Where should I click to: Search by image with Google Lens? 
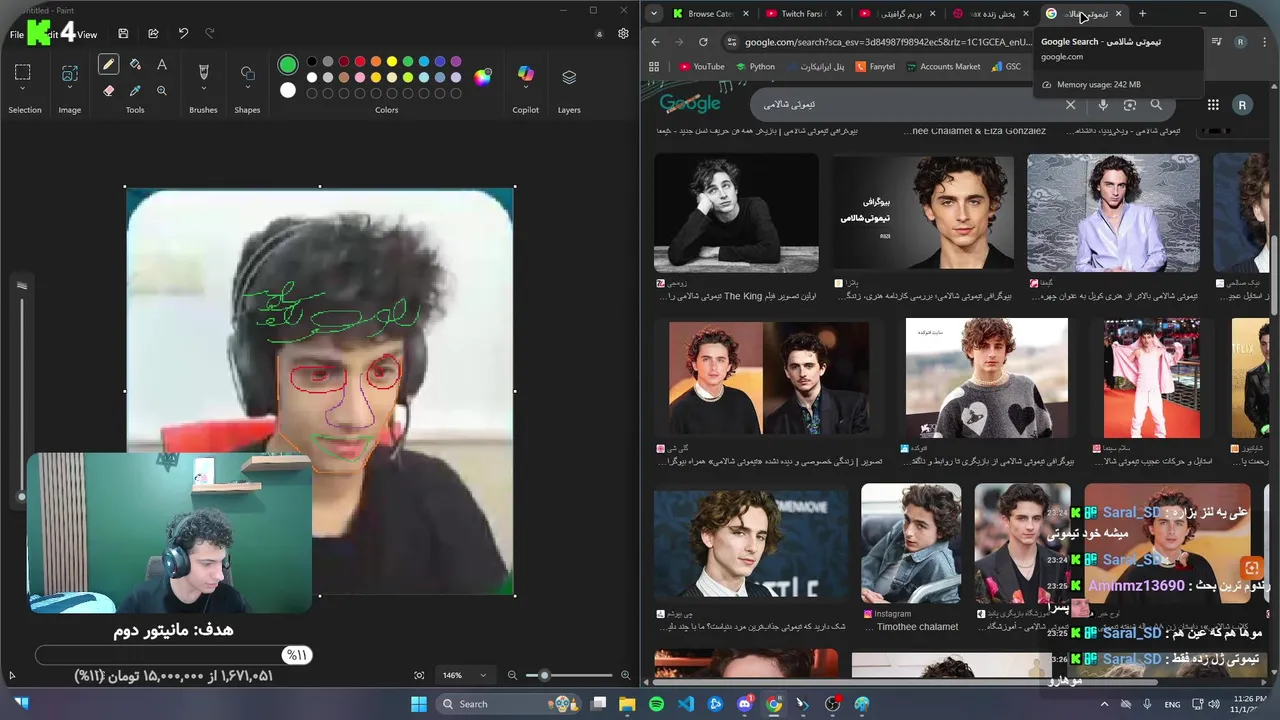1130,105
